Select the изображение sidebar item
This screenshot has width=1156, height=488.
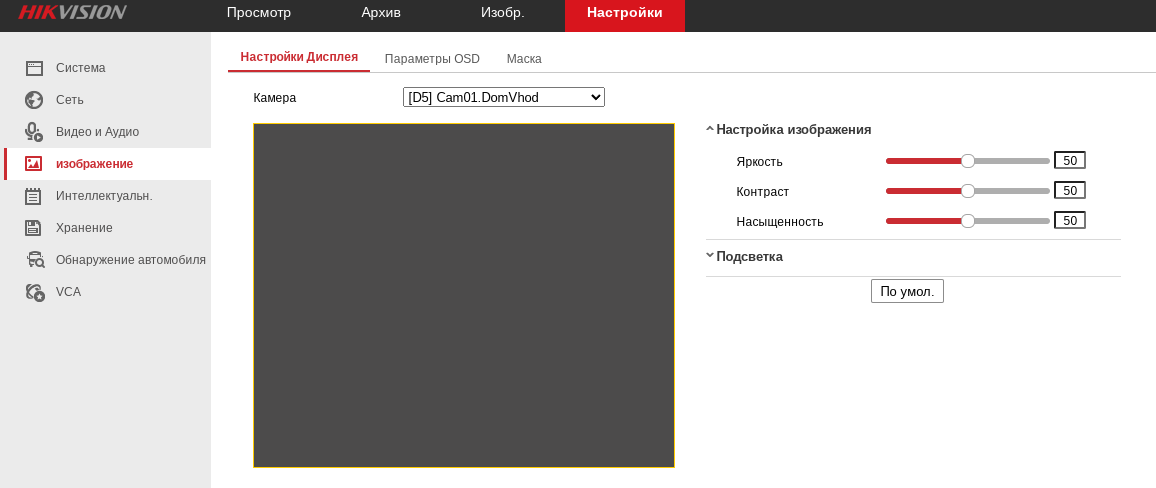pyautogui.click(x=108, y=164)
